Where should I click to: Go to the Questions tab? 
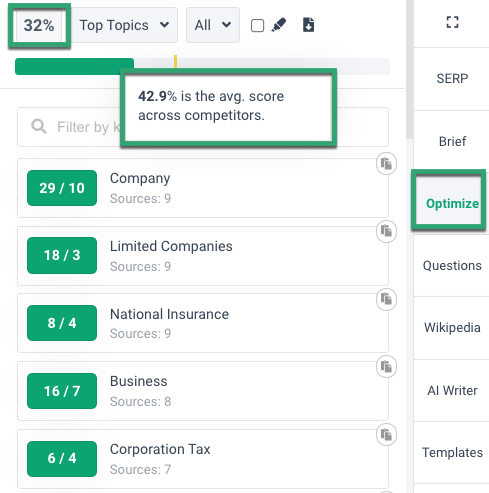coord(452,266)
